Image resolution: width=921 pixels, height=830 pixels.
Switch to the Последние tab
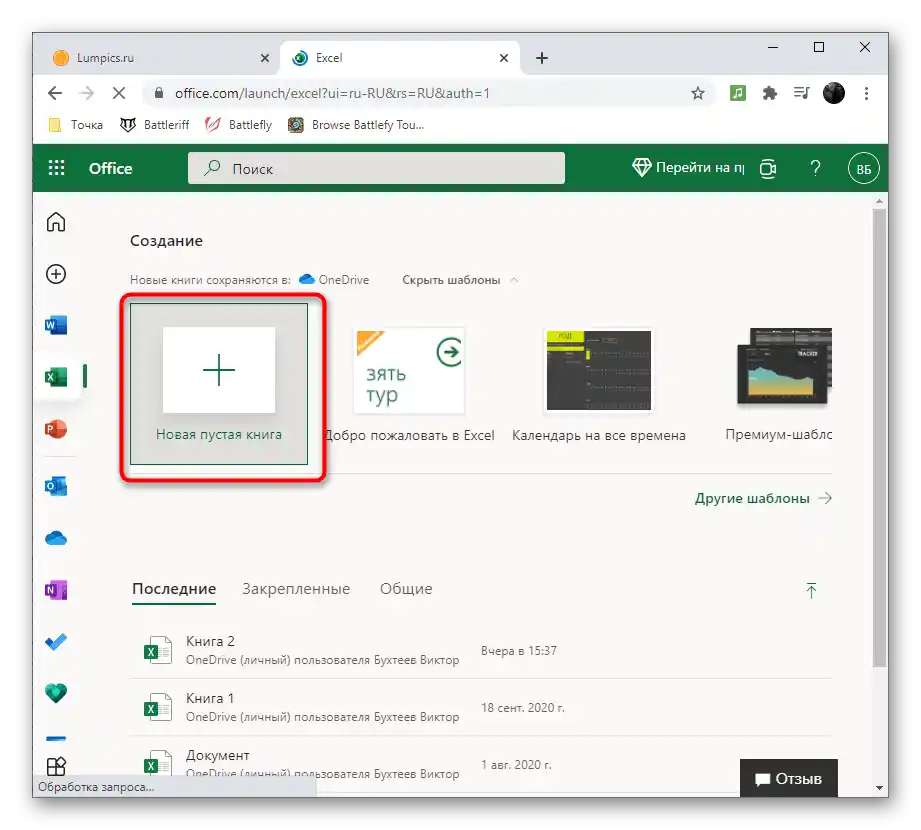pos(174,589)
